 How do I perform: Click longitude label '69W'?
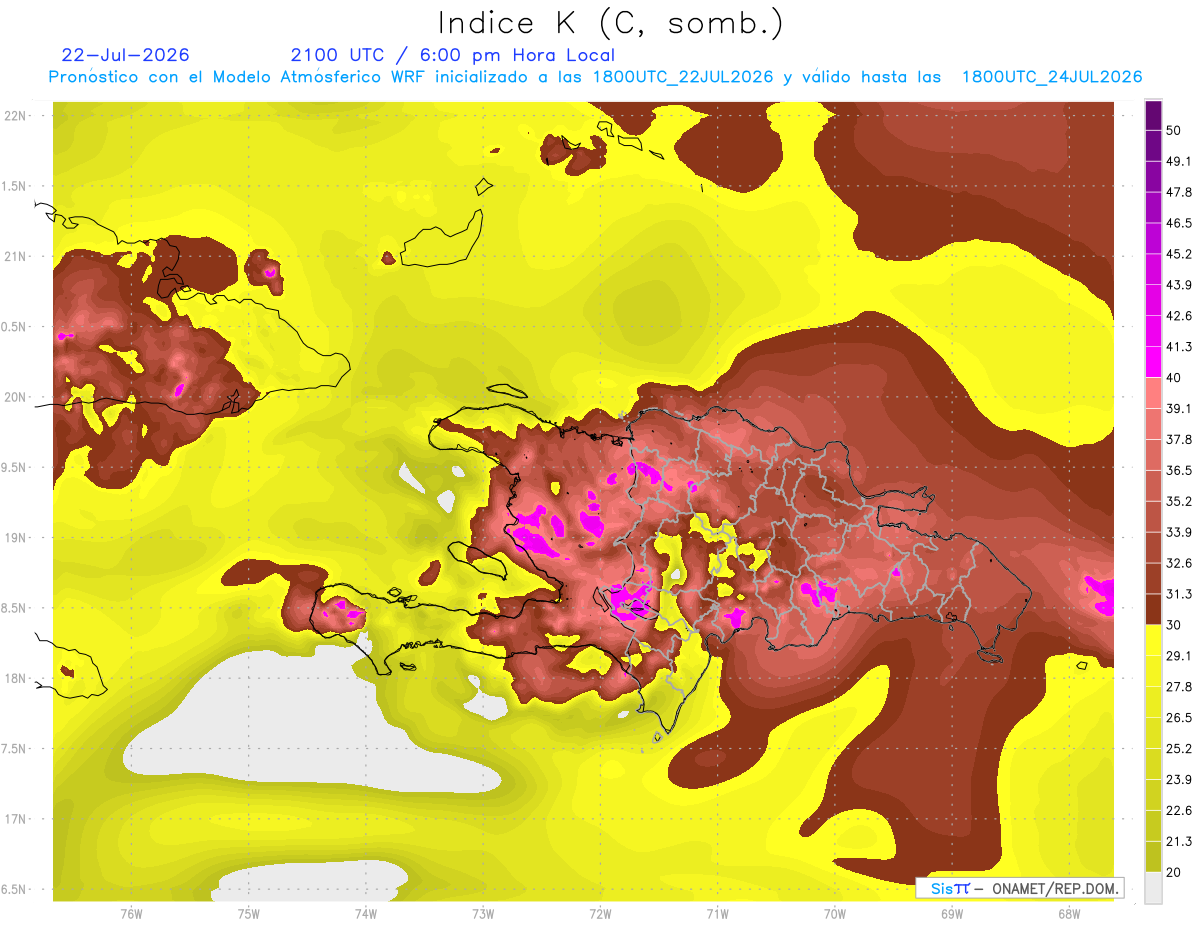pyautogui.click(x=952, y=913)
